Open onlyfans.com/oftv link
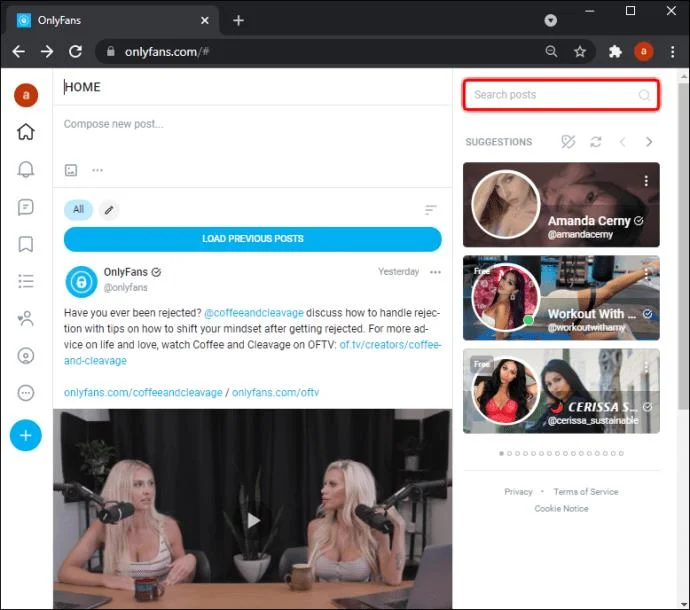 pyautogui.click(x=275, y=393)
